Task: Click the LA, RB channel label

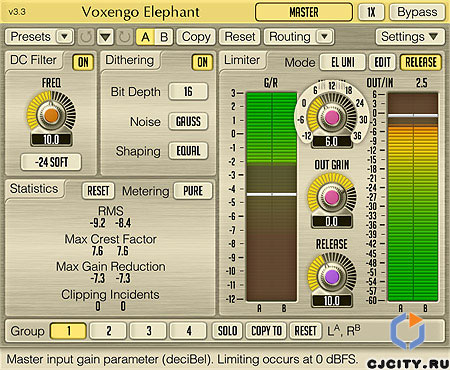Action: pos(344,331)
